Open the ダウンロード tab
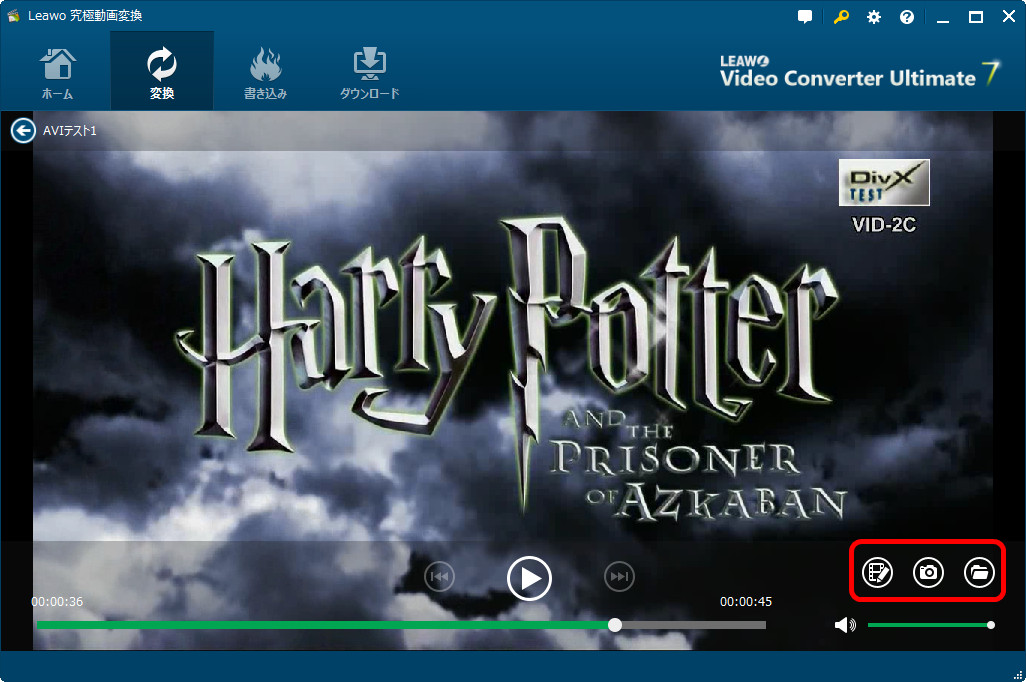The image size is (1026, 682). coord(370,73)
